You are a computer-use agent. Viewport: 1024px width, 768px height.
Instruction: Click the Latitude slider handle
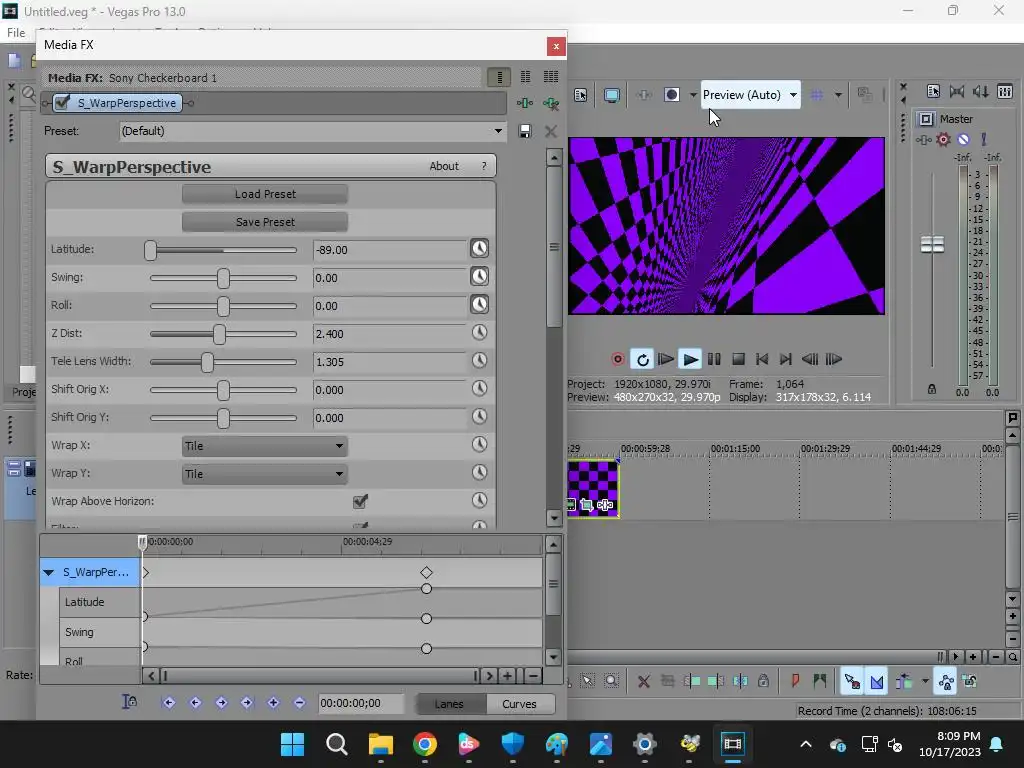[151, 250]
